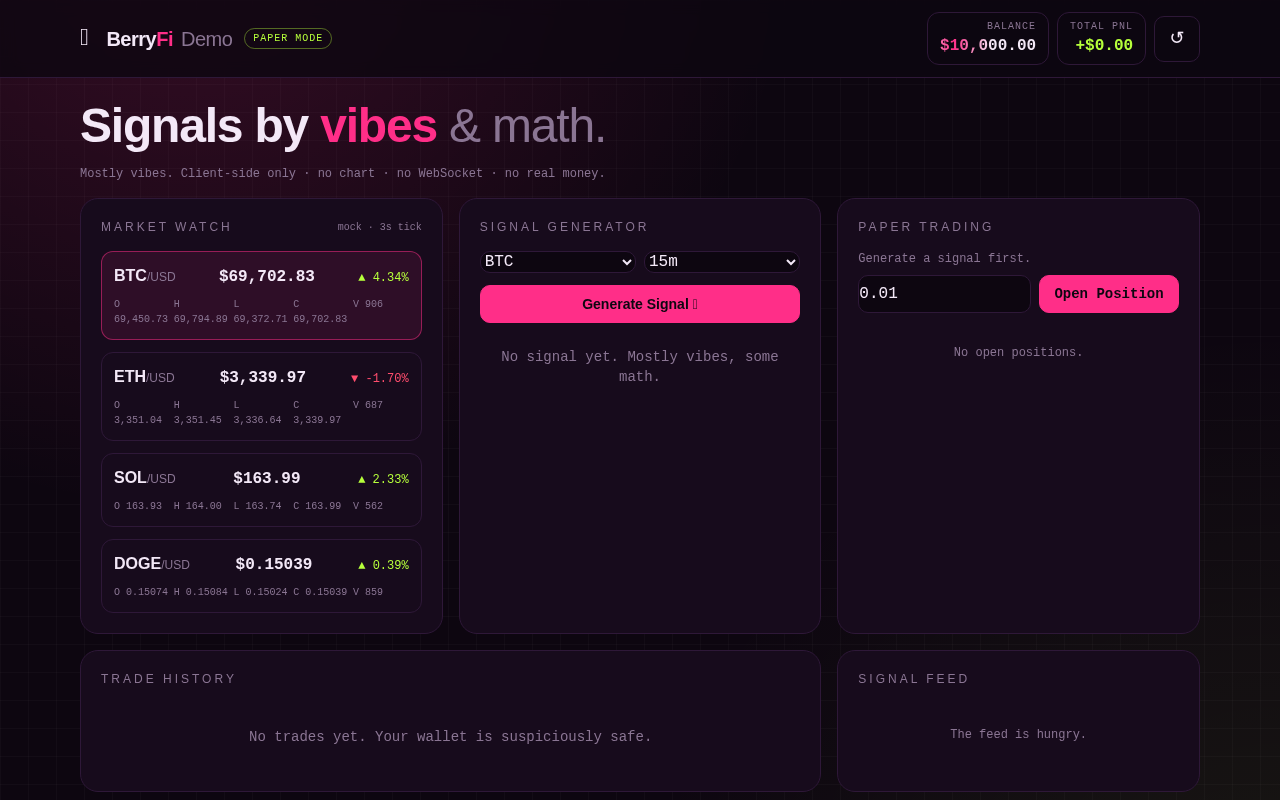Click the "No signal yet" message
The width and height of the screenshot is (1280, 800).
click(640, 367)
